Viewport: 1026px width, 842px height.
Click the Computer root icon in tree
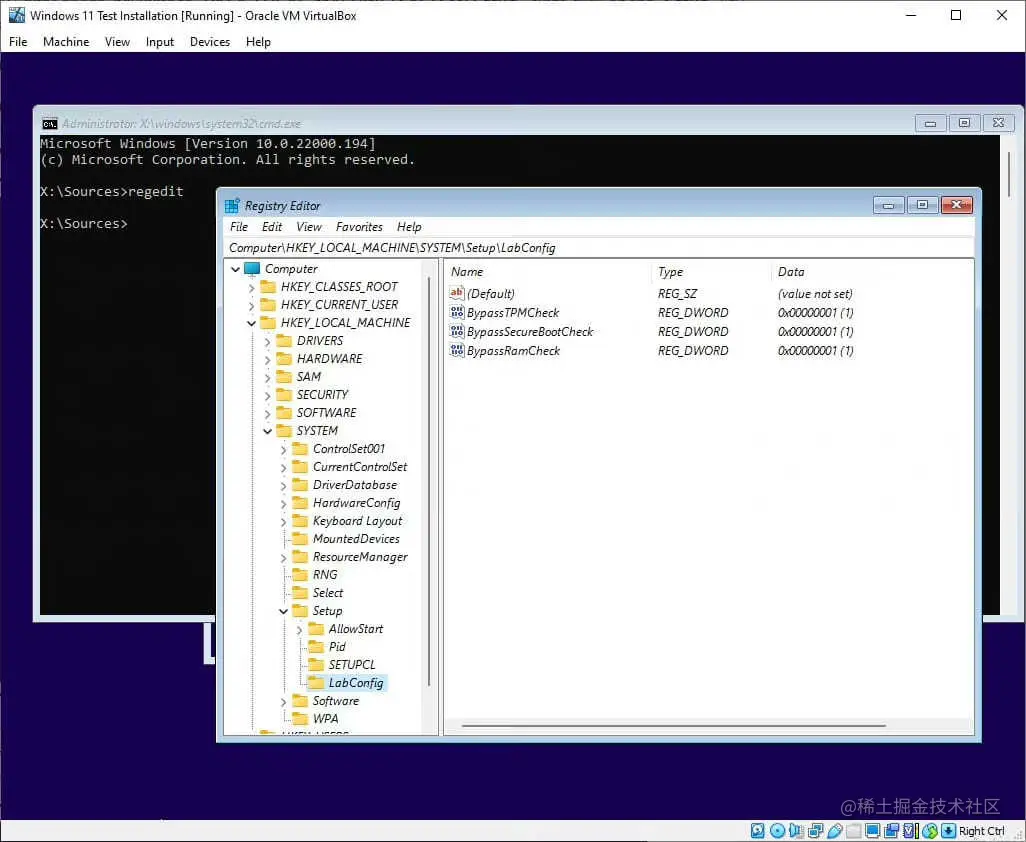252,268
